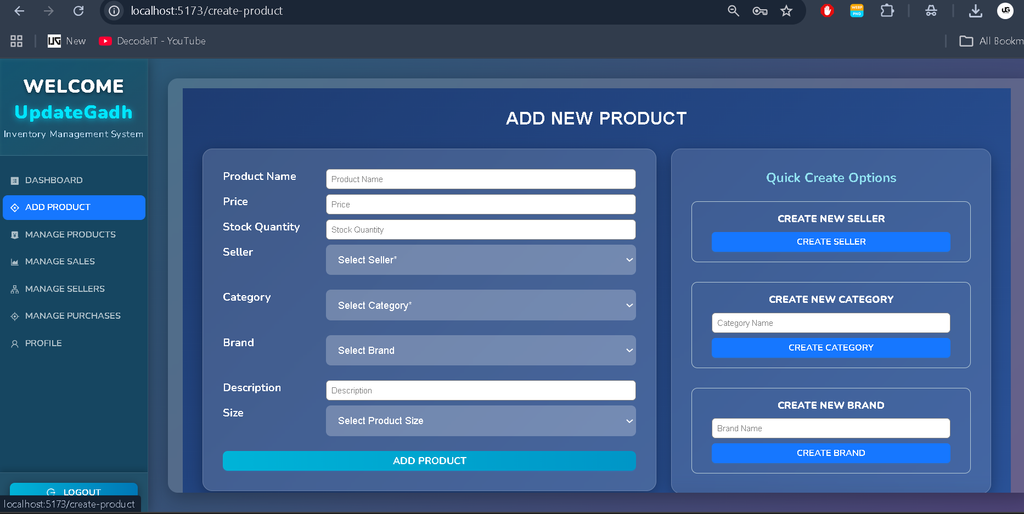The width and height of the screenshot is (1024, 514).
Task: View site information icon in address bar
Action: coord(114,11)
